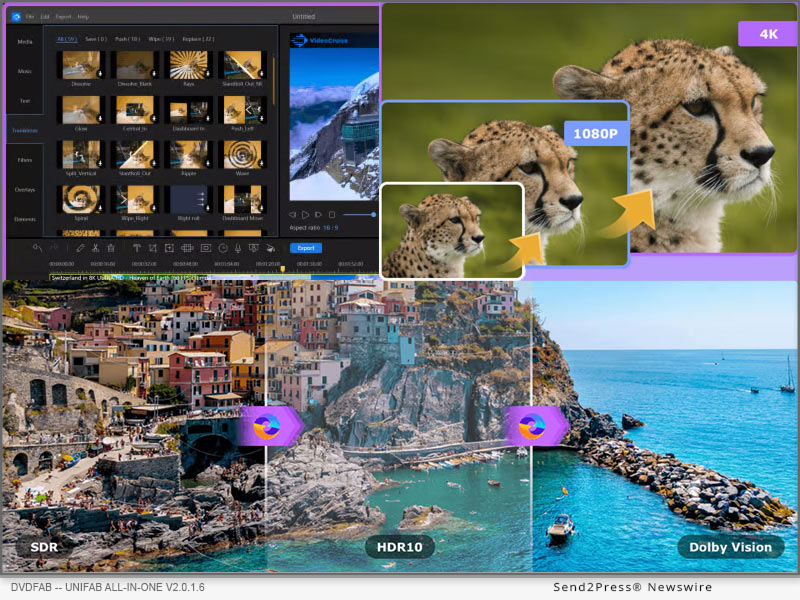This screenshot has height=600, width=800.
Task: Open the File menu
Action: [x=30, y=17]
